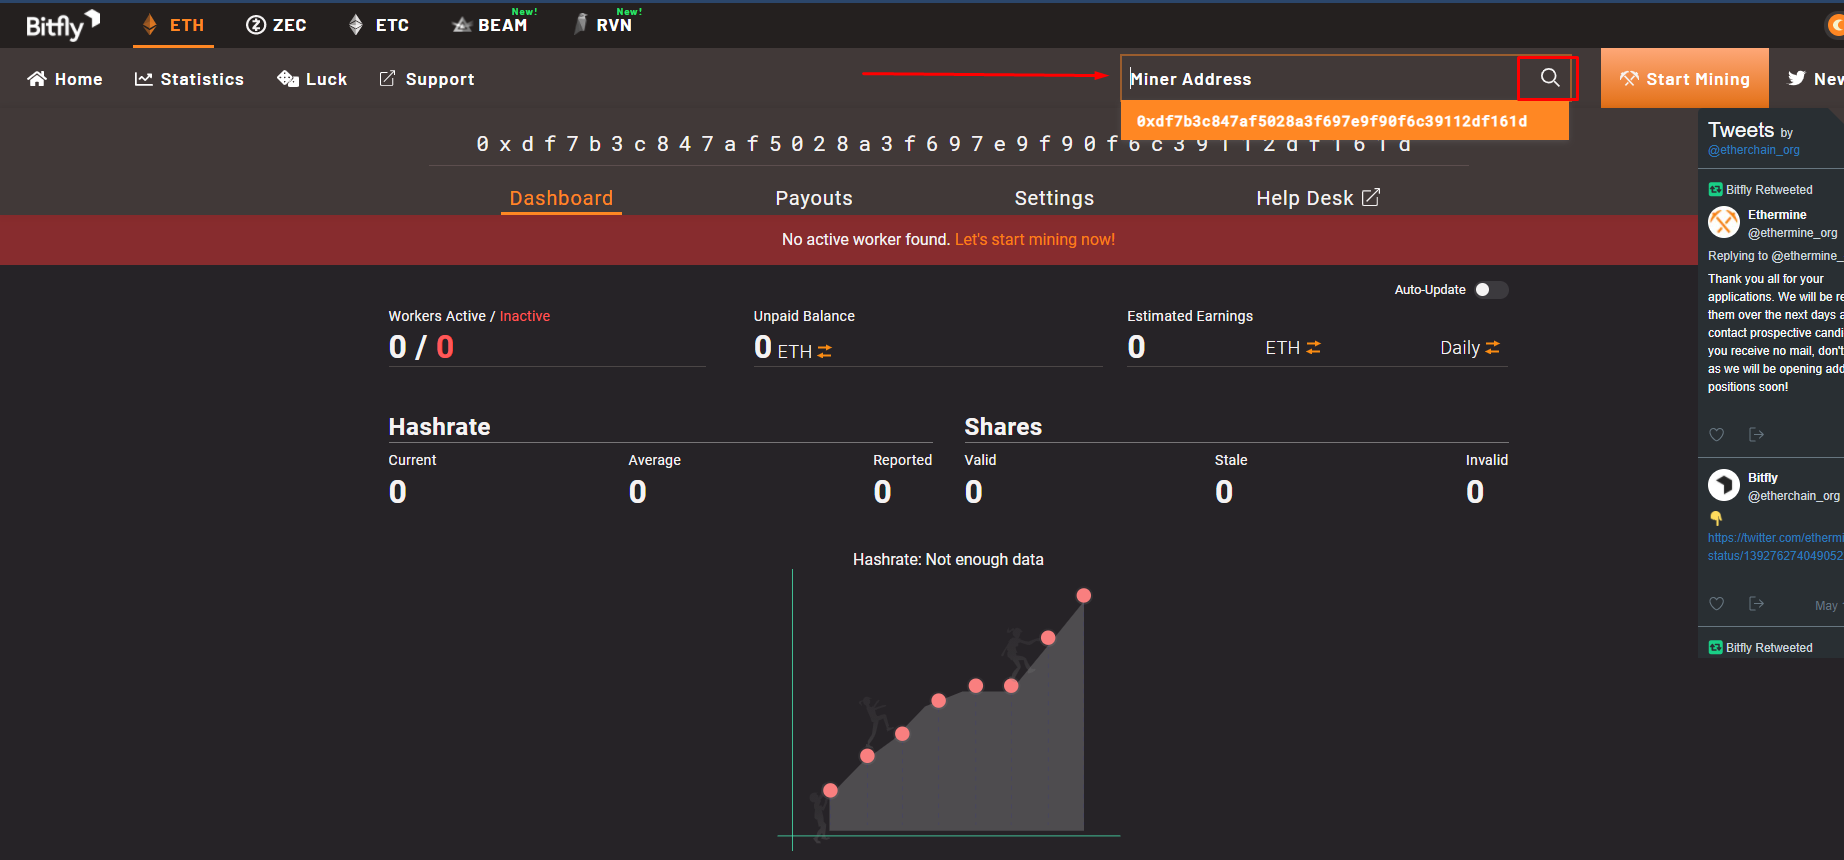Image resolution: width=1844 pixels, height=860 pixels.
Task: Open the Ethermine profile avatar
Action: pos(1724,222)
